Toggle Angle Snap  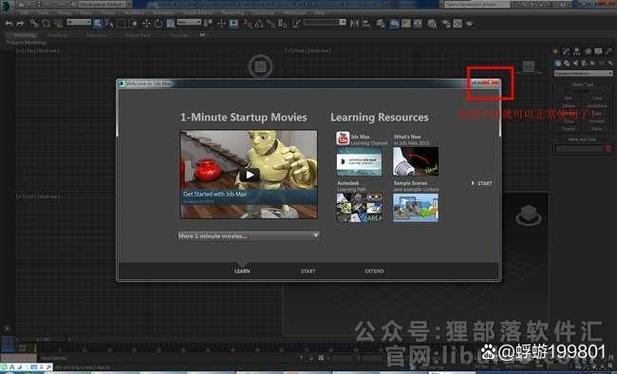(x=259, y=24)
